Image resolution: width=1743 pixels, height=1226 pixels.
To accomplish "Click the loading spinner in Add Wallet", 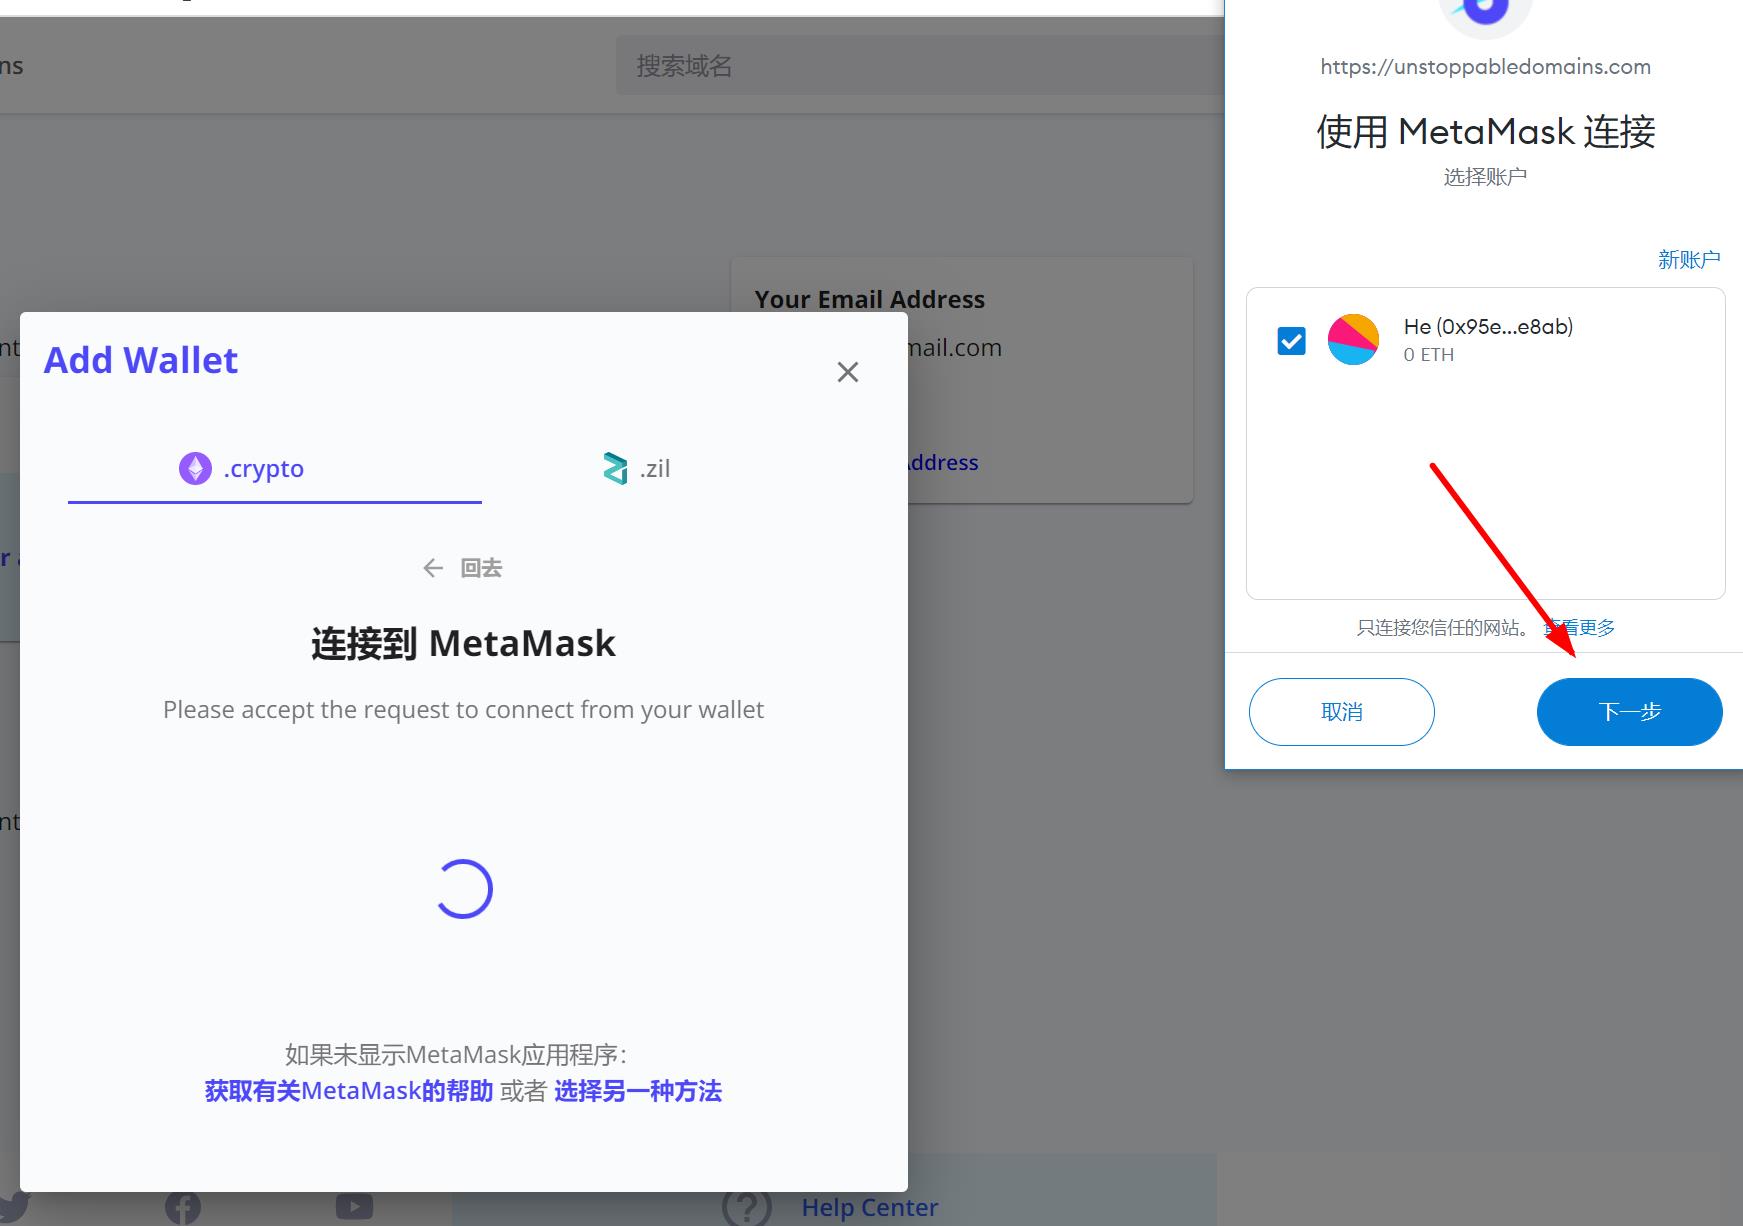I will coord(463,889).
